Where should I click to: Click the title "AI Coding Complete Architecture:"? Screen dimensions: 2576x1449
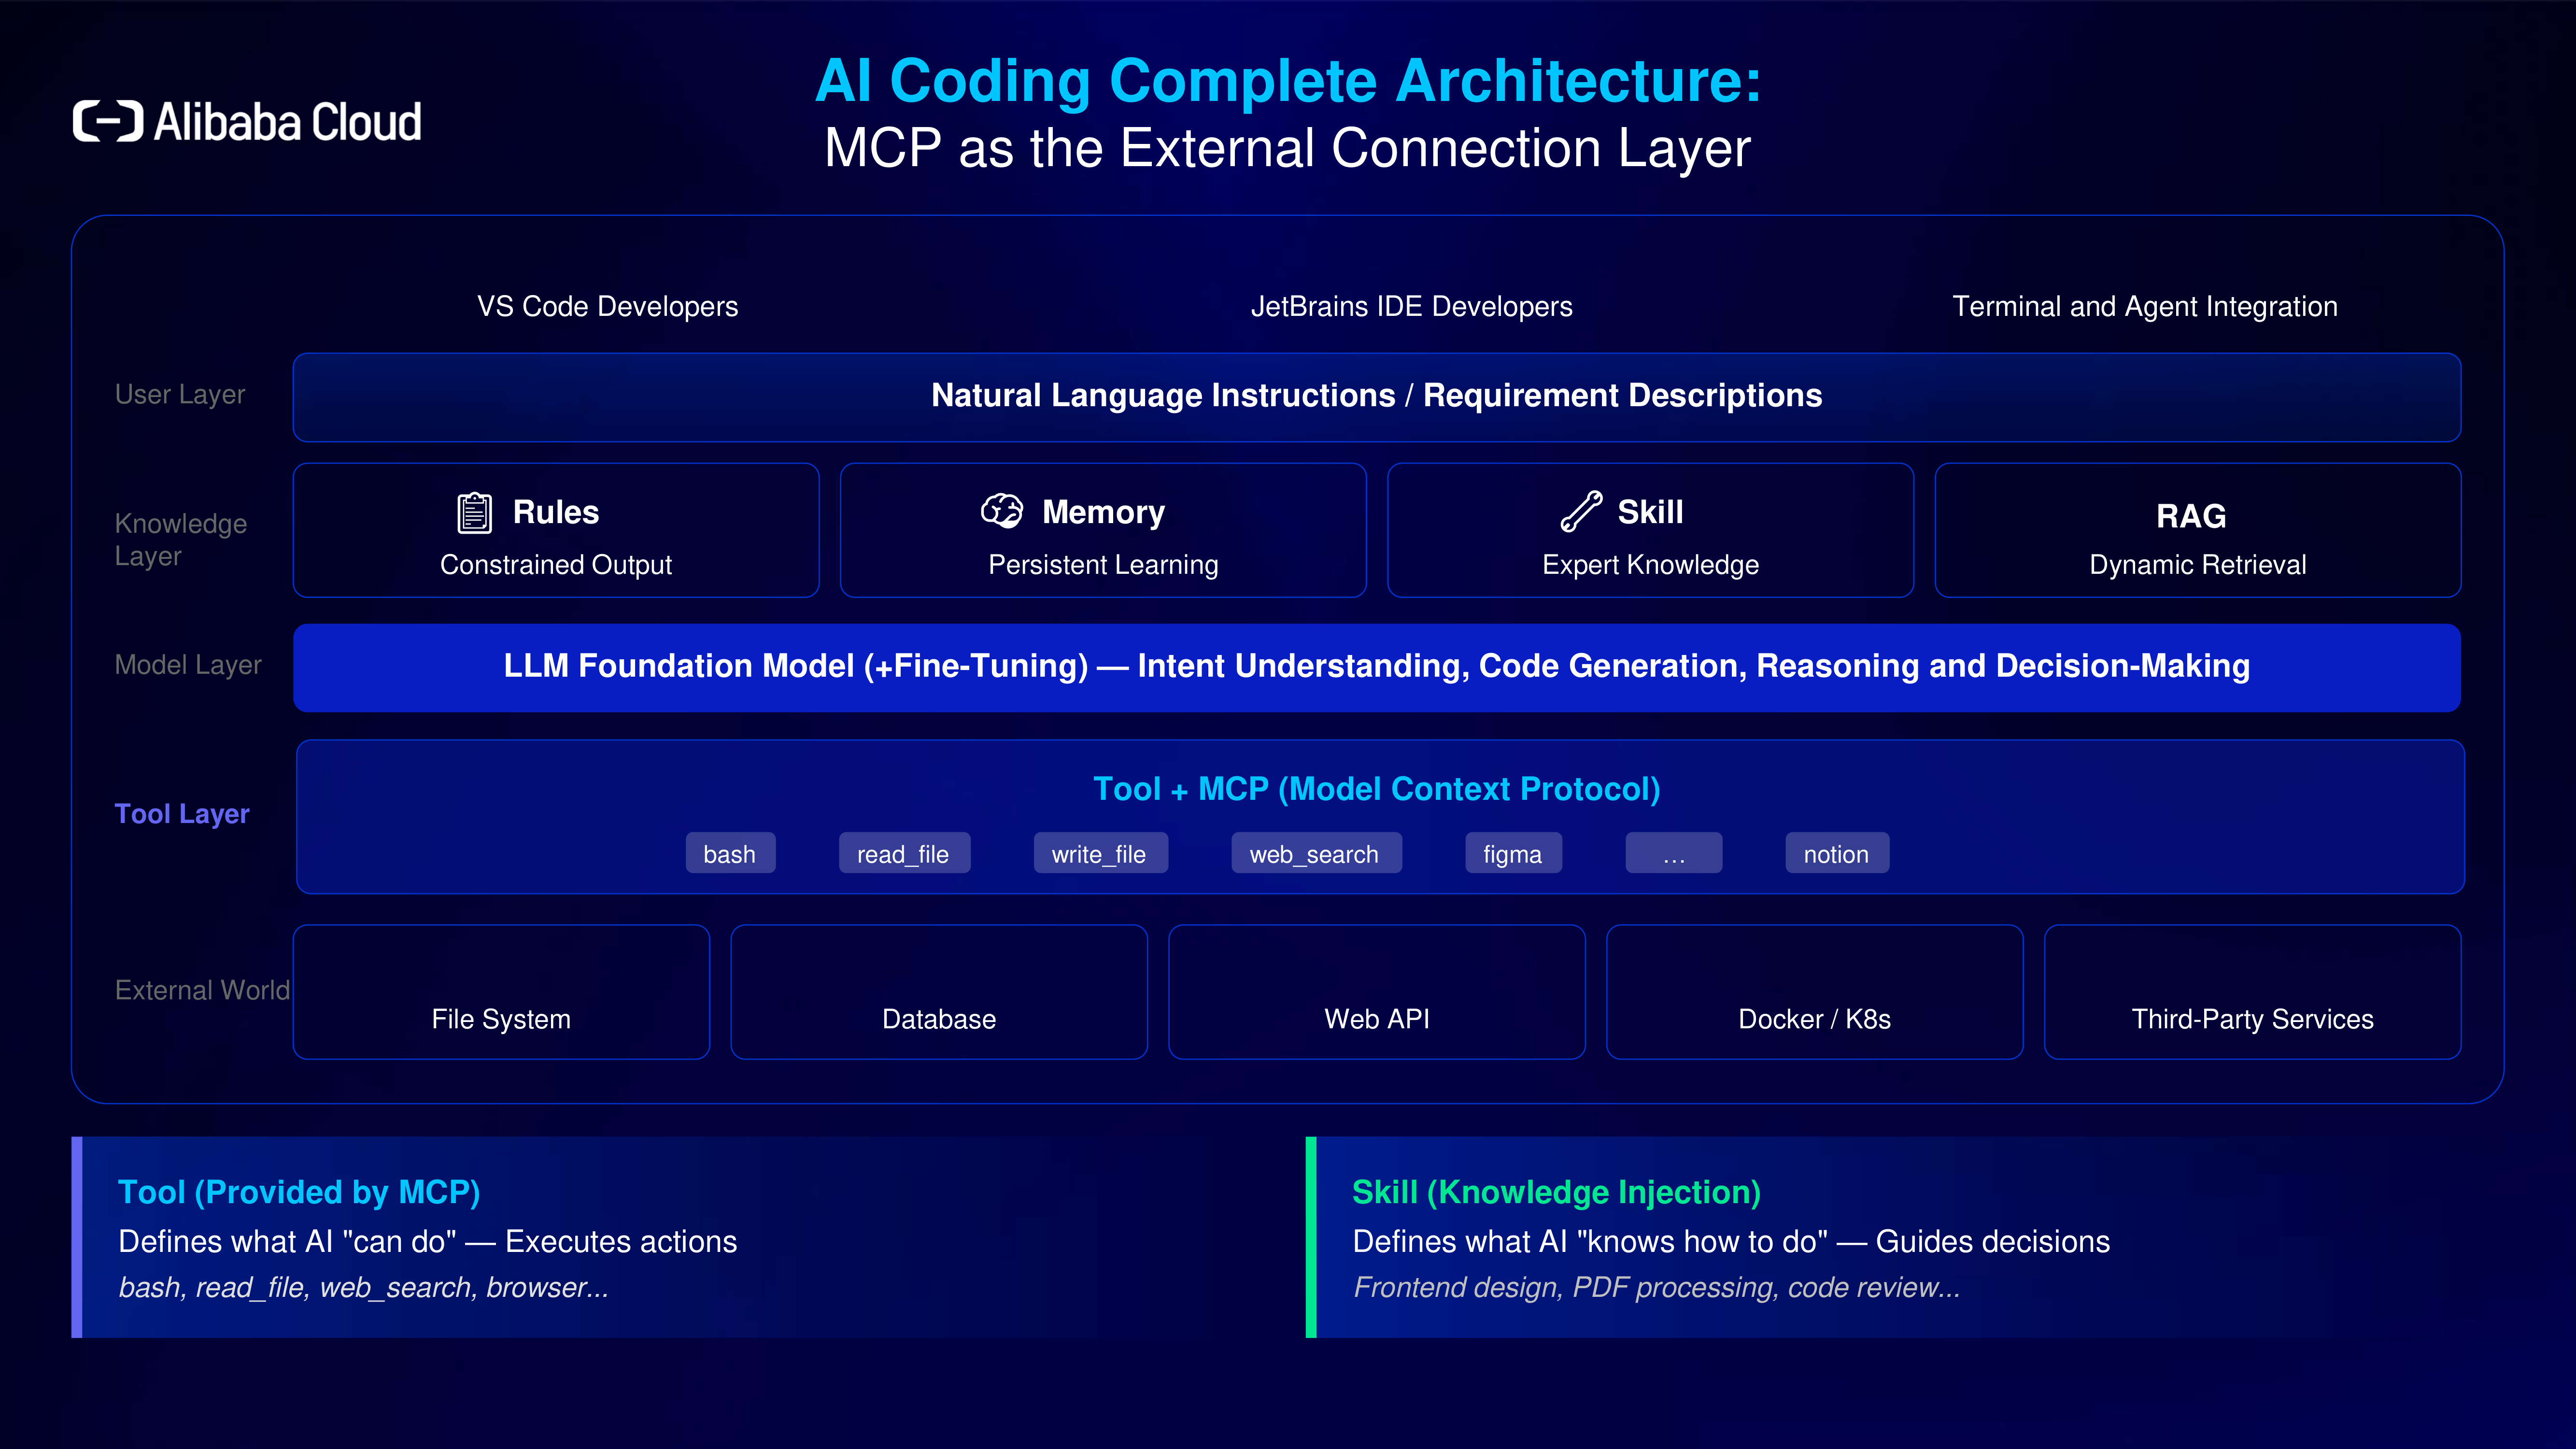(x=1288, y=80)
